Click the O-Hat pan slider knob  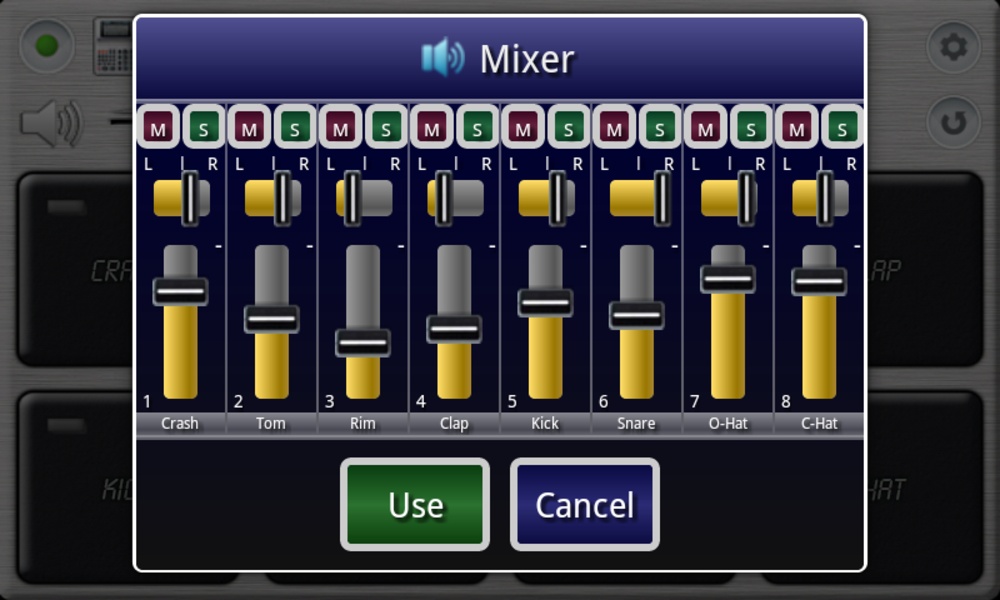pos(746,198)
